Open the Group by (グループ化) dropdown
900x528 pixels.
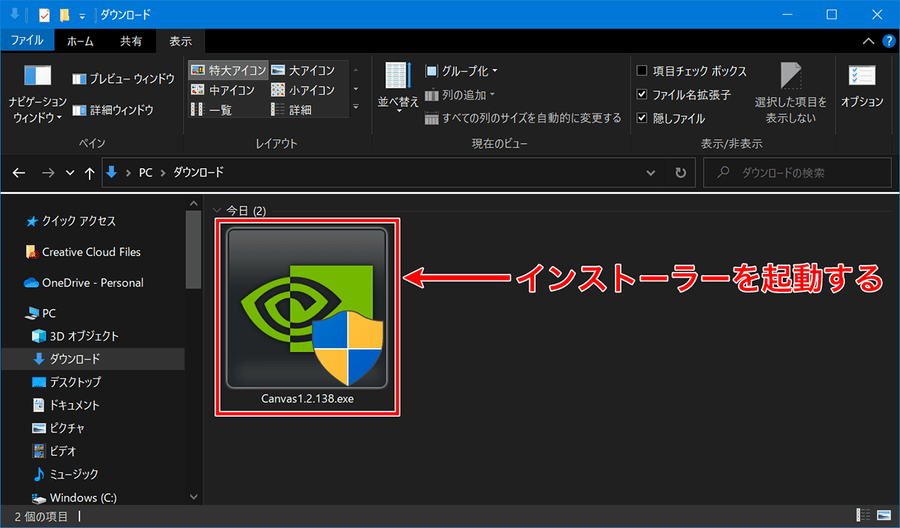pos(461,71)
